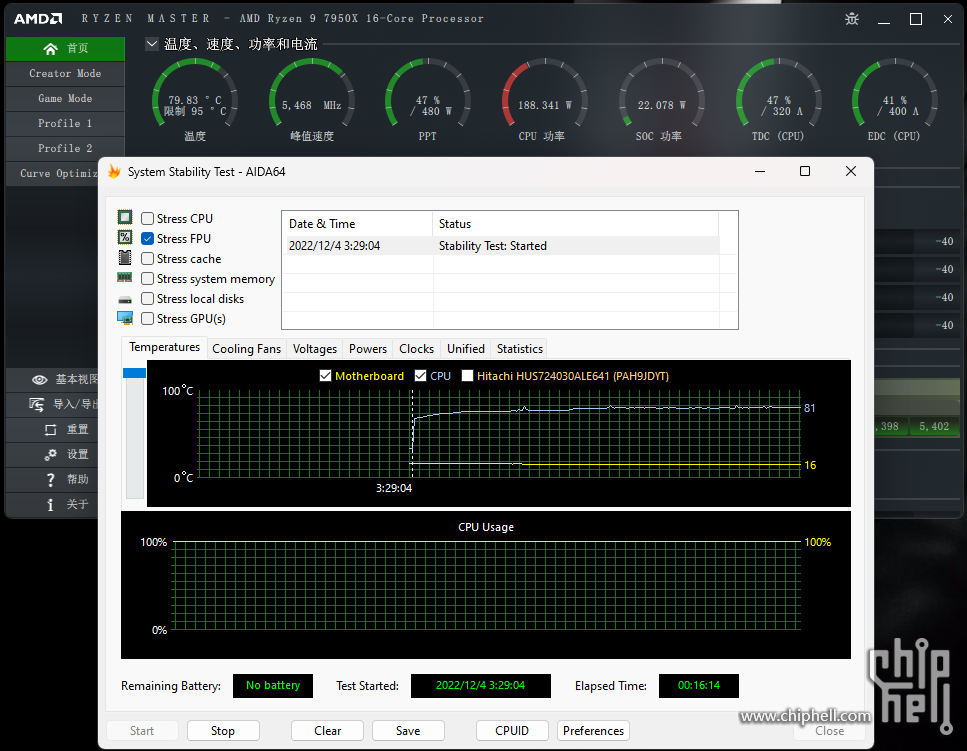
Task: Uncheck CPU in temperature graph legend
Action: click(x=421, y=376)
